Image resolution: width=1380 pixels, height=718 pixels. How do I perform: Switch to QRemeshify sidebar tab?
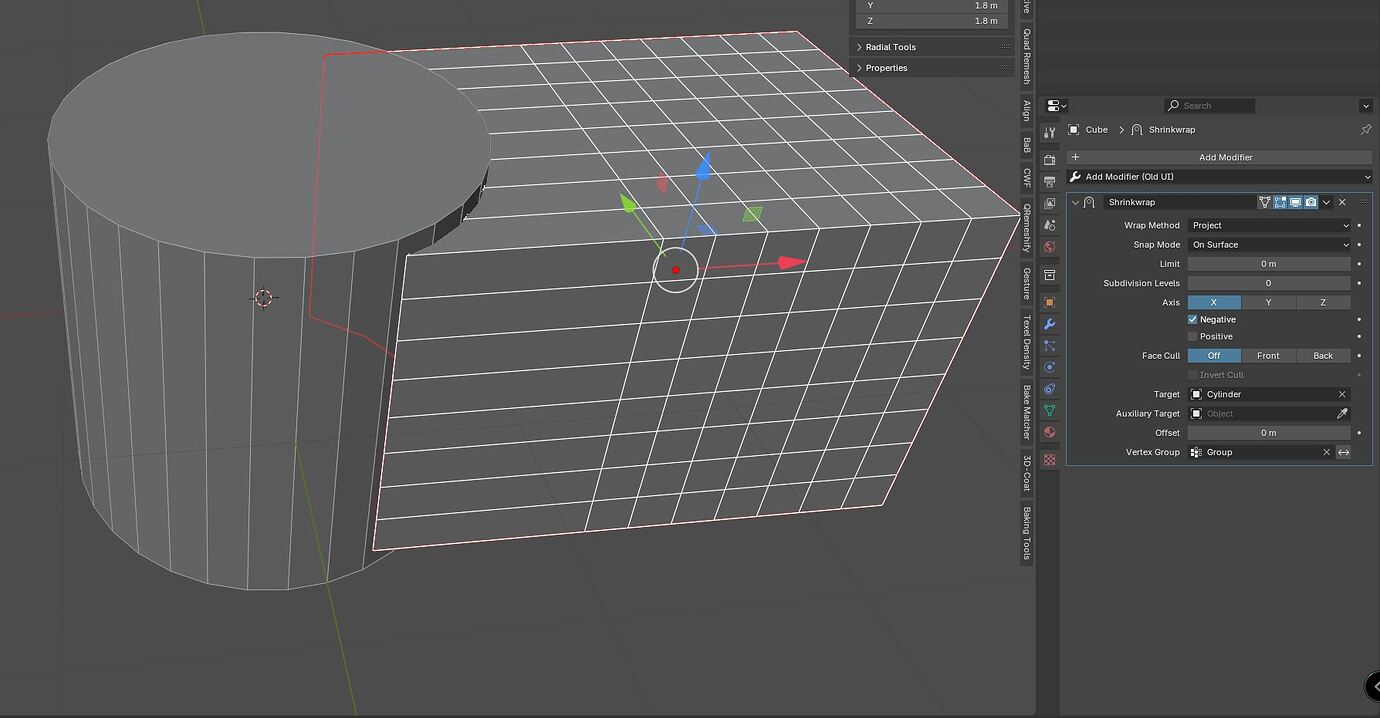(x=1026, y=229)
